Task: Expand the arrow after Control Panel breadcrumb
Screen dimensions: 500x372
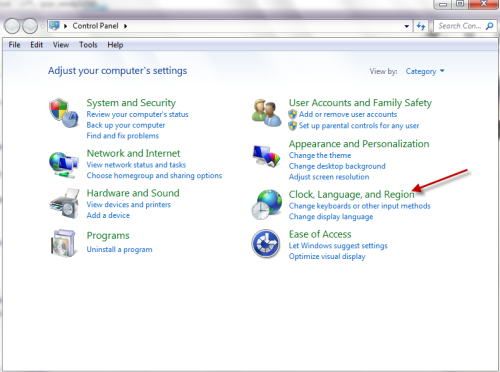Action: pyautogui.click(x=126, y=26)
